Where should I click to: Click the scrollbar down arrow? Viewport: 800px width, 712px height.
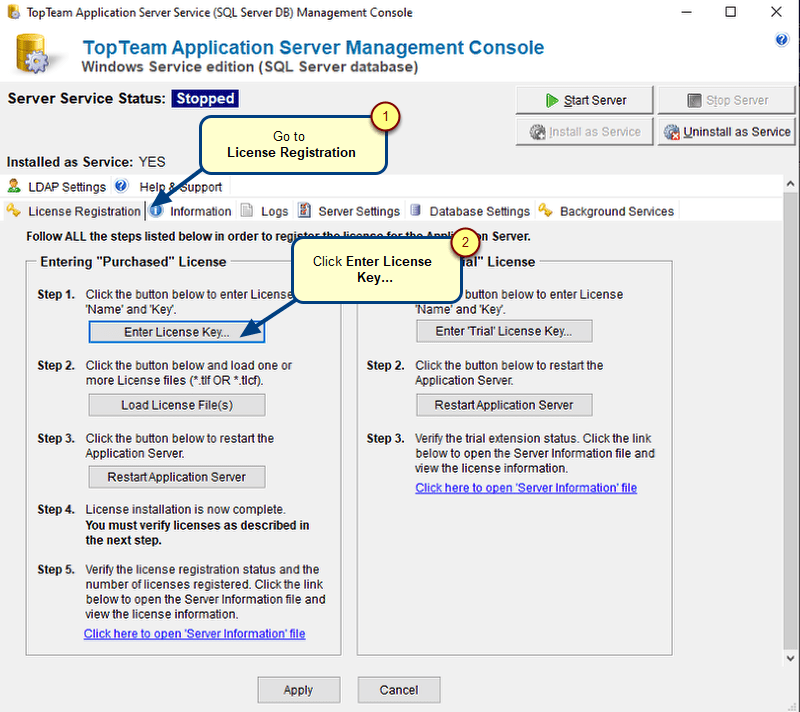pos(790,658)
